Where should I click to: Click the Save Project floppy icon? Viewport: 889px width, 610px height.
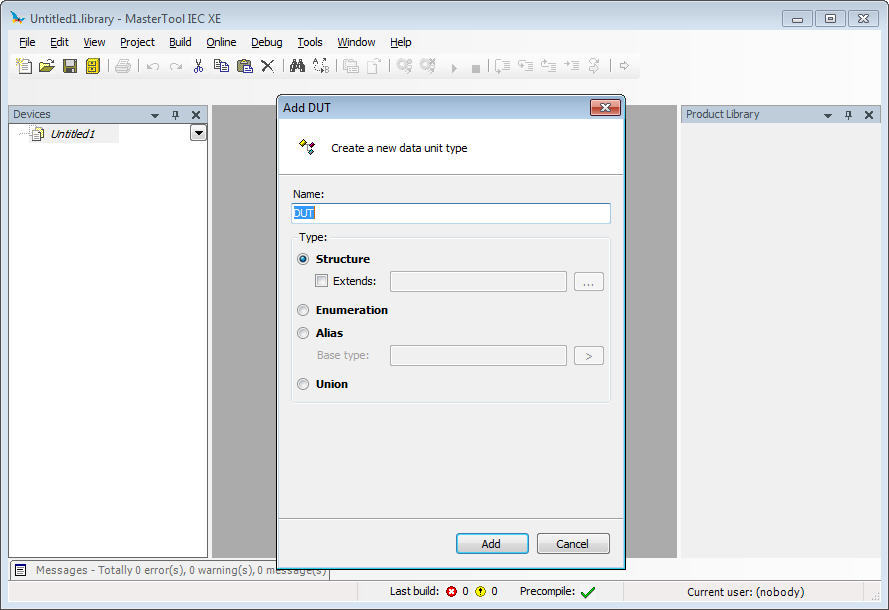pyautogui.click(x=70, y=66)
